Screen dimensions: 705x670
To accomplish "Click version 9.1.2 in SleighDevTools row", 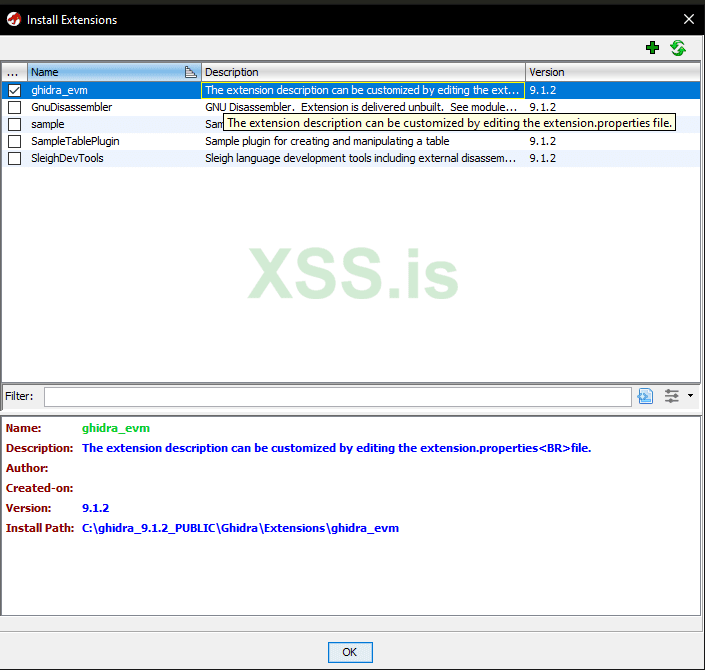I will [543, 159].
